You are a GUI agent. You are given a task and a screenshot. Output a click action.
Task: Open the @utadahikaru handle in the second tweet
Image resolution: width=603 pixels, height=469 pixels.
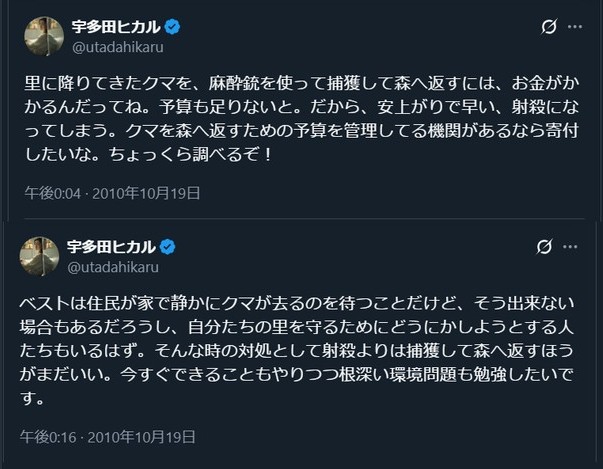click(111, 266)
